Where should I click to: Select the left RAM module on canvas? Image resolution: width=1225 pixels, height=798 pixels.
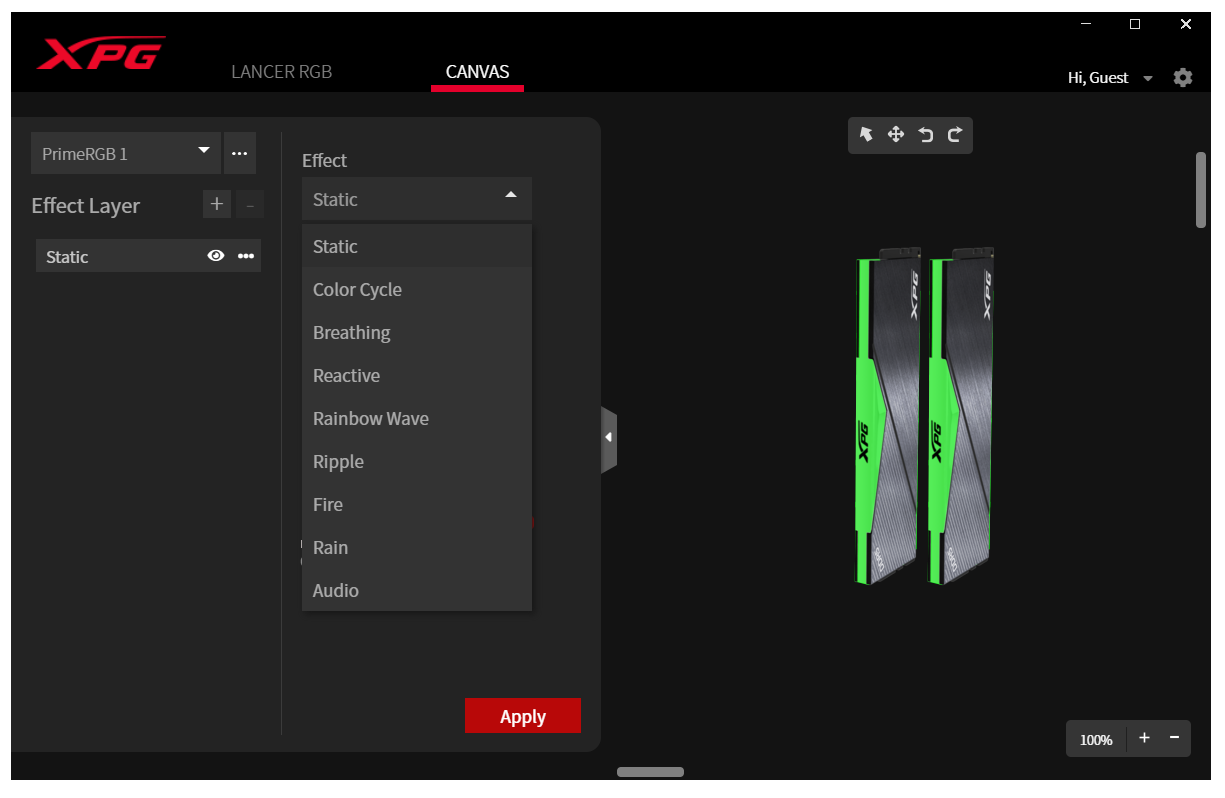point(886,416)
